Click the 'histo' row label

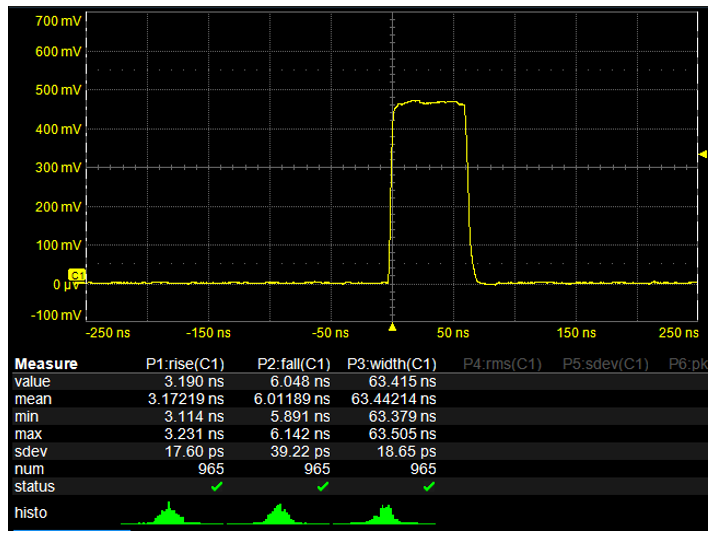(31, 513)
